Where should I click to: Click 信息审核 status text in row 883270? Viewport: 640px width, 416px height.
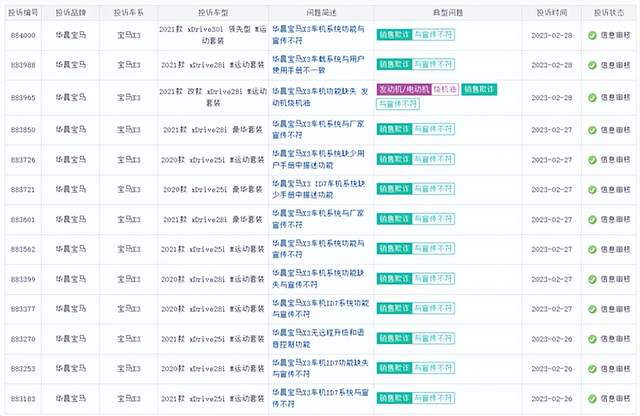612,339
